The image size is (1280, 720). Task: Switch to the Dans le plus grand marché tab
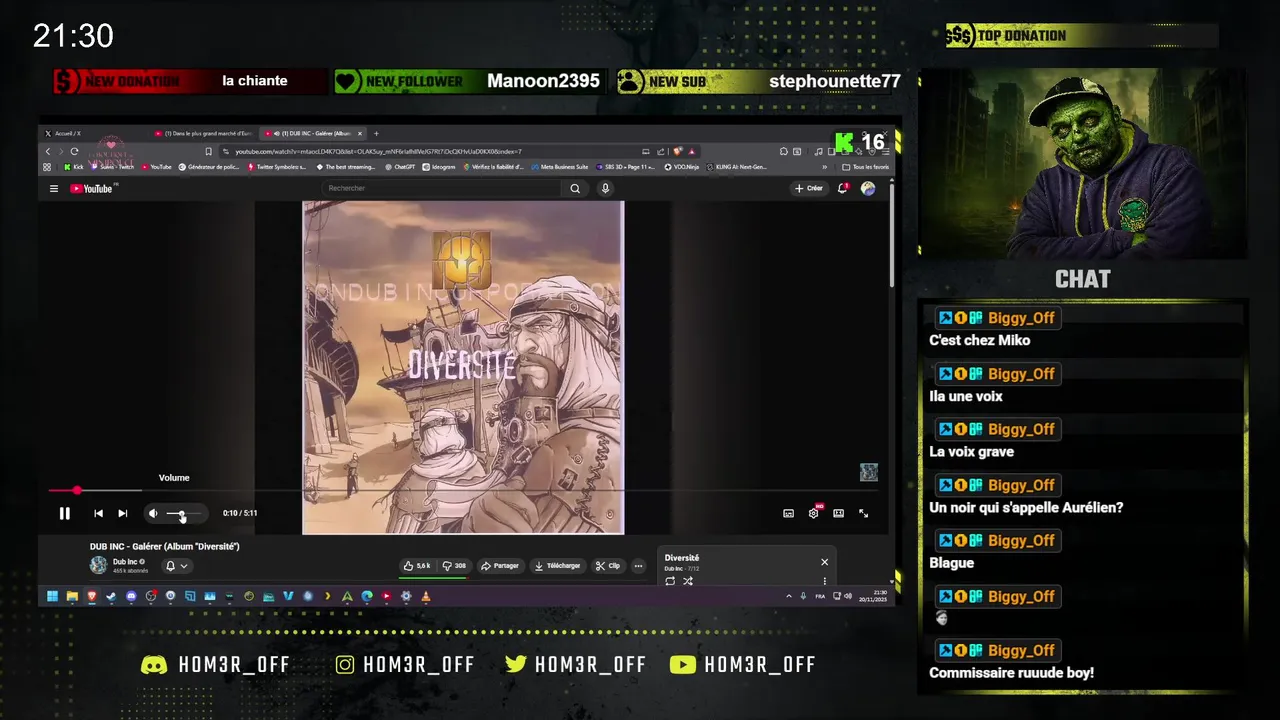205,133
